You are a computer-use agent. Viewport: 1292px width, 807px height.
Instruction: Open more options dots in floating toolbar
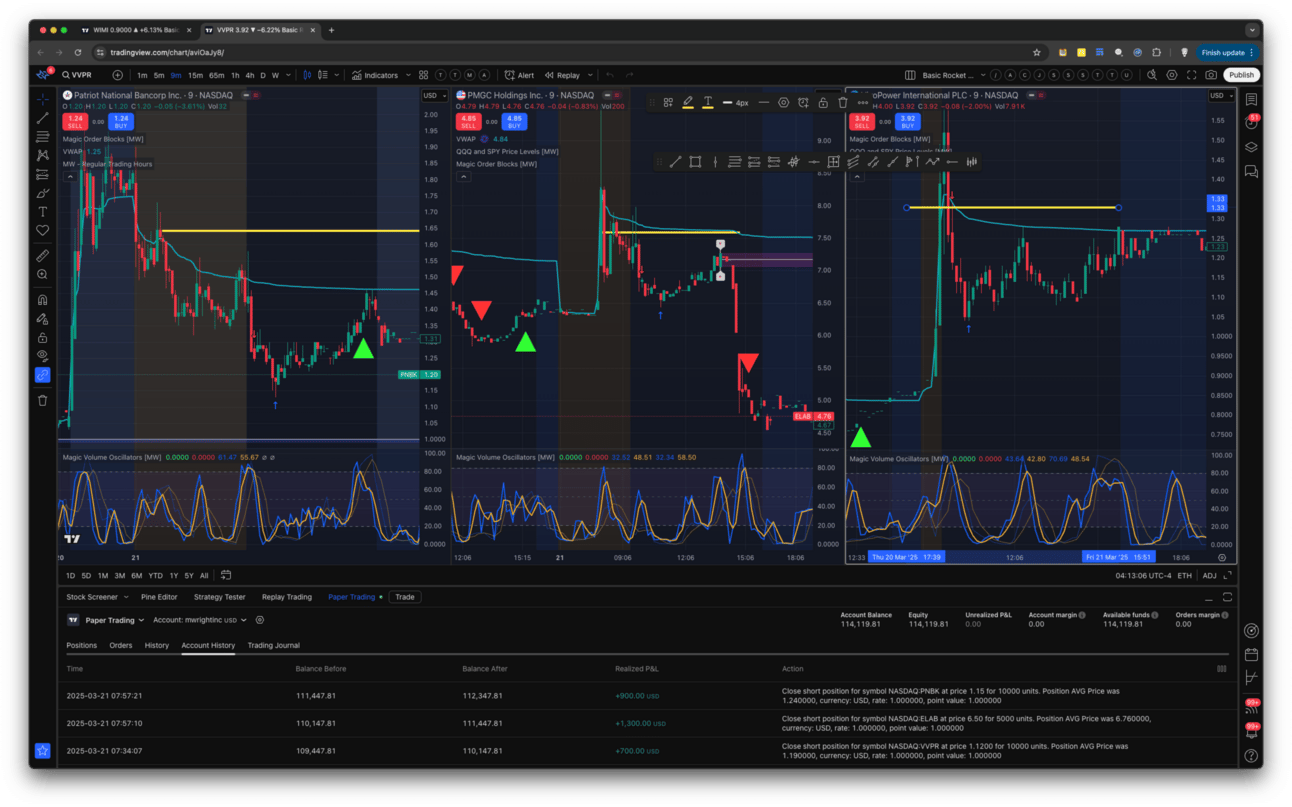tap(862, 102)
